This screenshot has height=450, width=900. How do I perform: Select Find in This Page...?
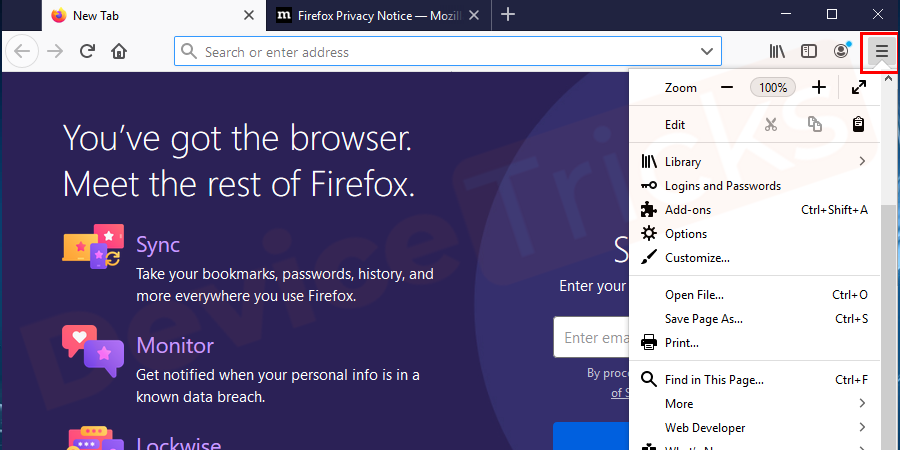coord(755,380)
